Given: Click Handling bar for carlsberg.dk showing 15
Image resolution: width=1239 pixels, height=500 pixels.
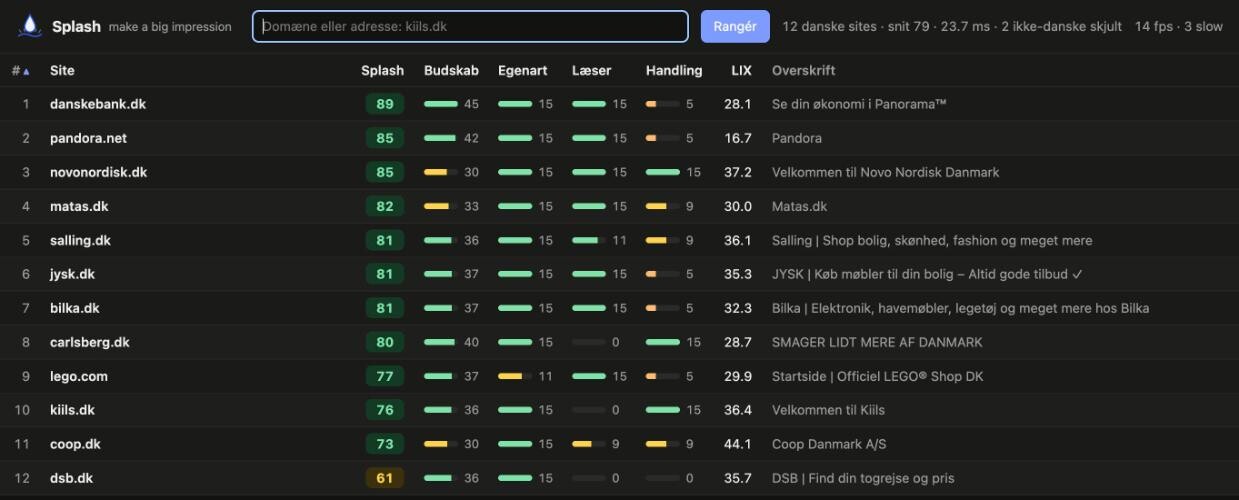Looking at the screenshot, I should tap(663, 342).
